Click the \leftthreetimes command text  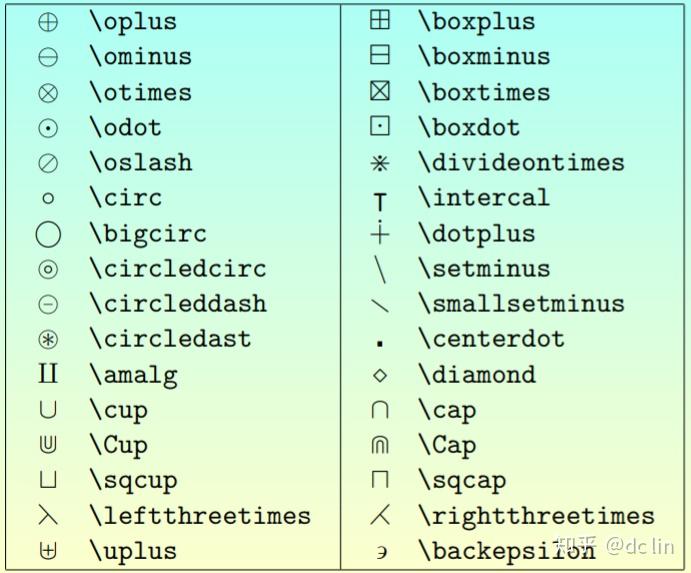tap(200, 516)
